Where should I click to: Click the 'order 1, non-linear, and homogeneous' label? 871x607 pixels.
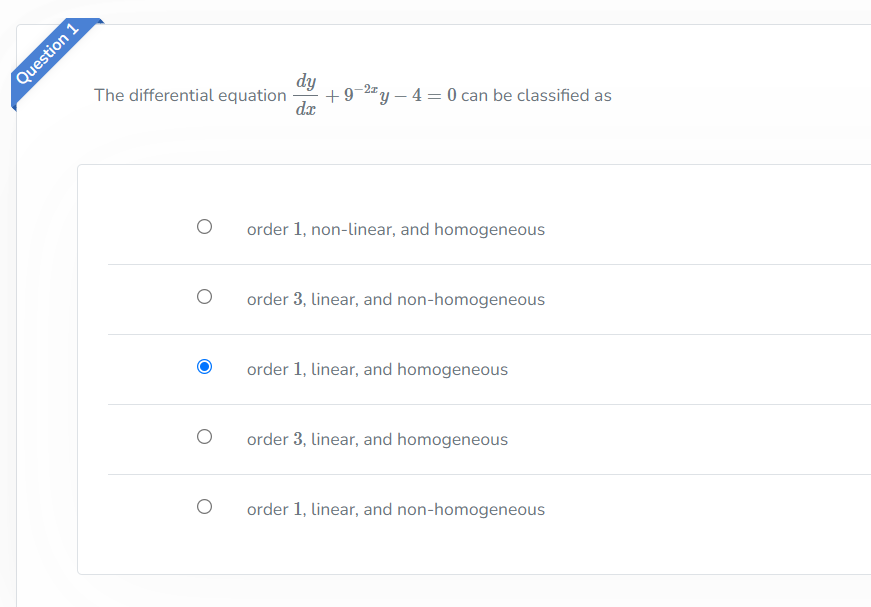pyautogui.click(x=395, y=229)
